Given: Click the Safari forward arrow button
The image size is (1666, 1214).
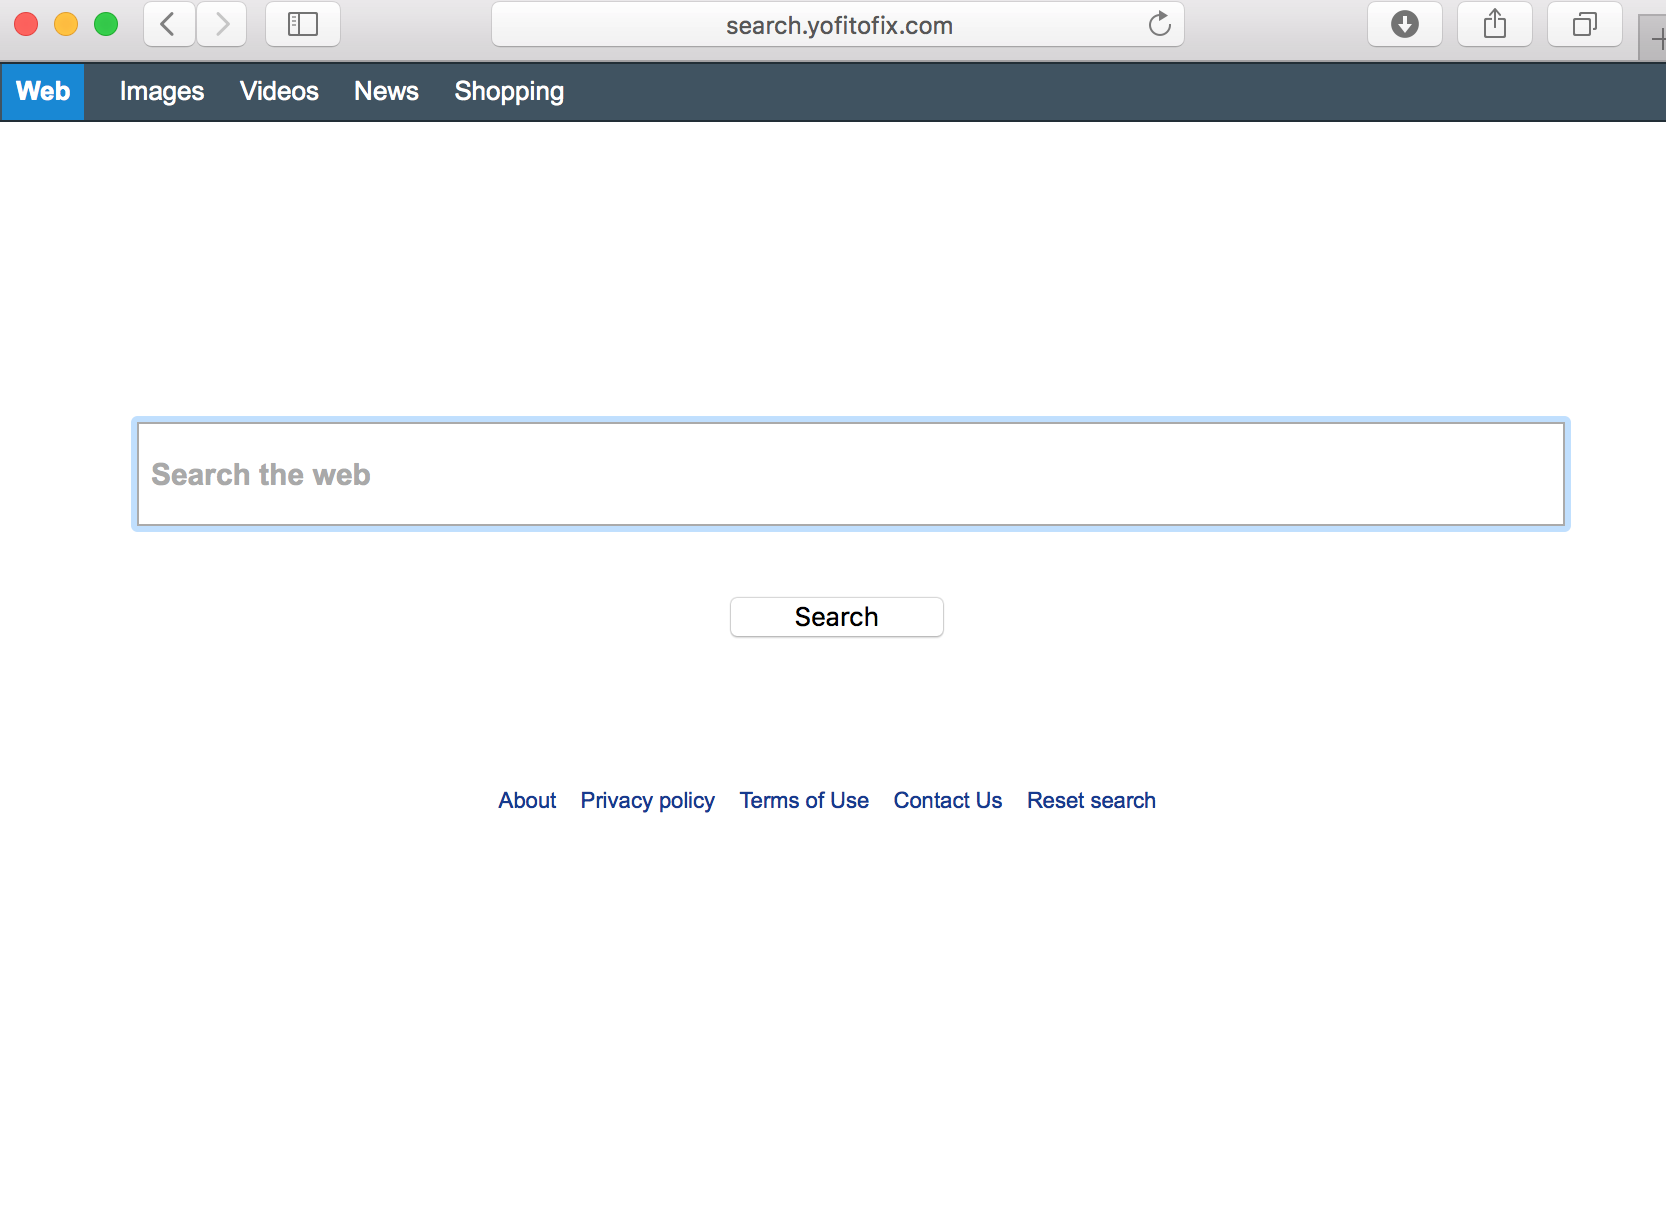Looking at the screenshot, I should pyautogui.click(x=222, y=24).
